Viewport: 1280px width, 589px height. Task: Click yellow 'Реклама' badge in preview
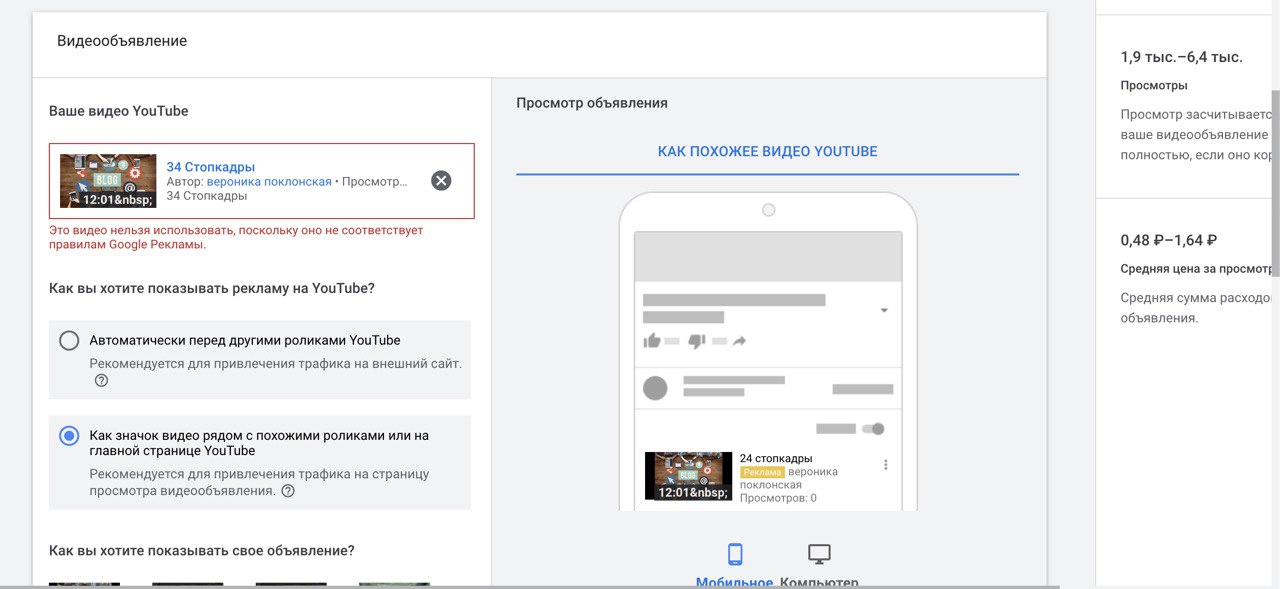coord(762,472)
